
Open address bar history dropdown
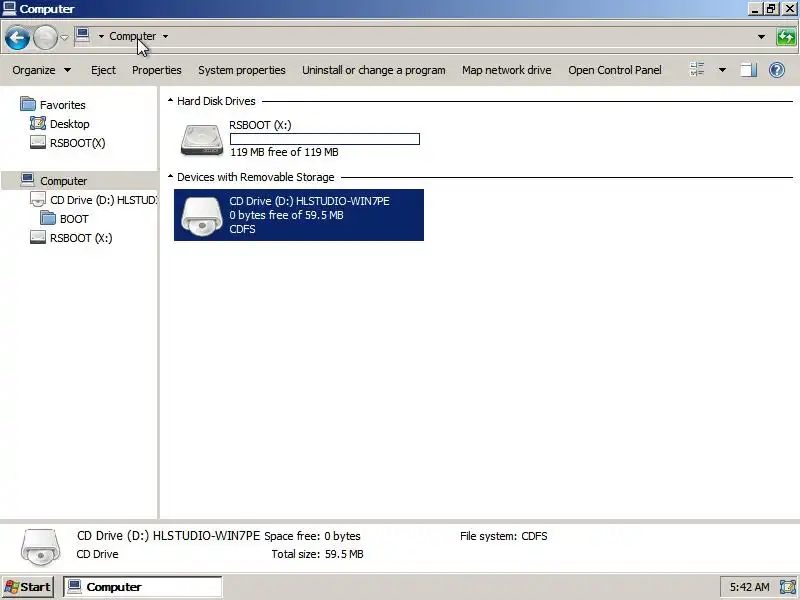[x=761, y=37]
